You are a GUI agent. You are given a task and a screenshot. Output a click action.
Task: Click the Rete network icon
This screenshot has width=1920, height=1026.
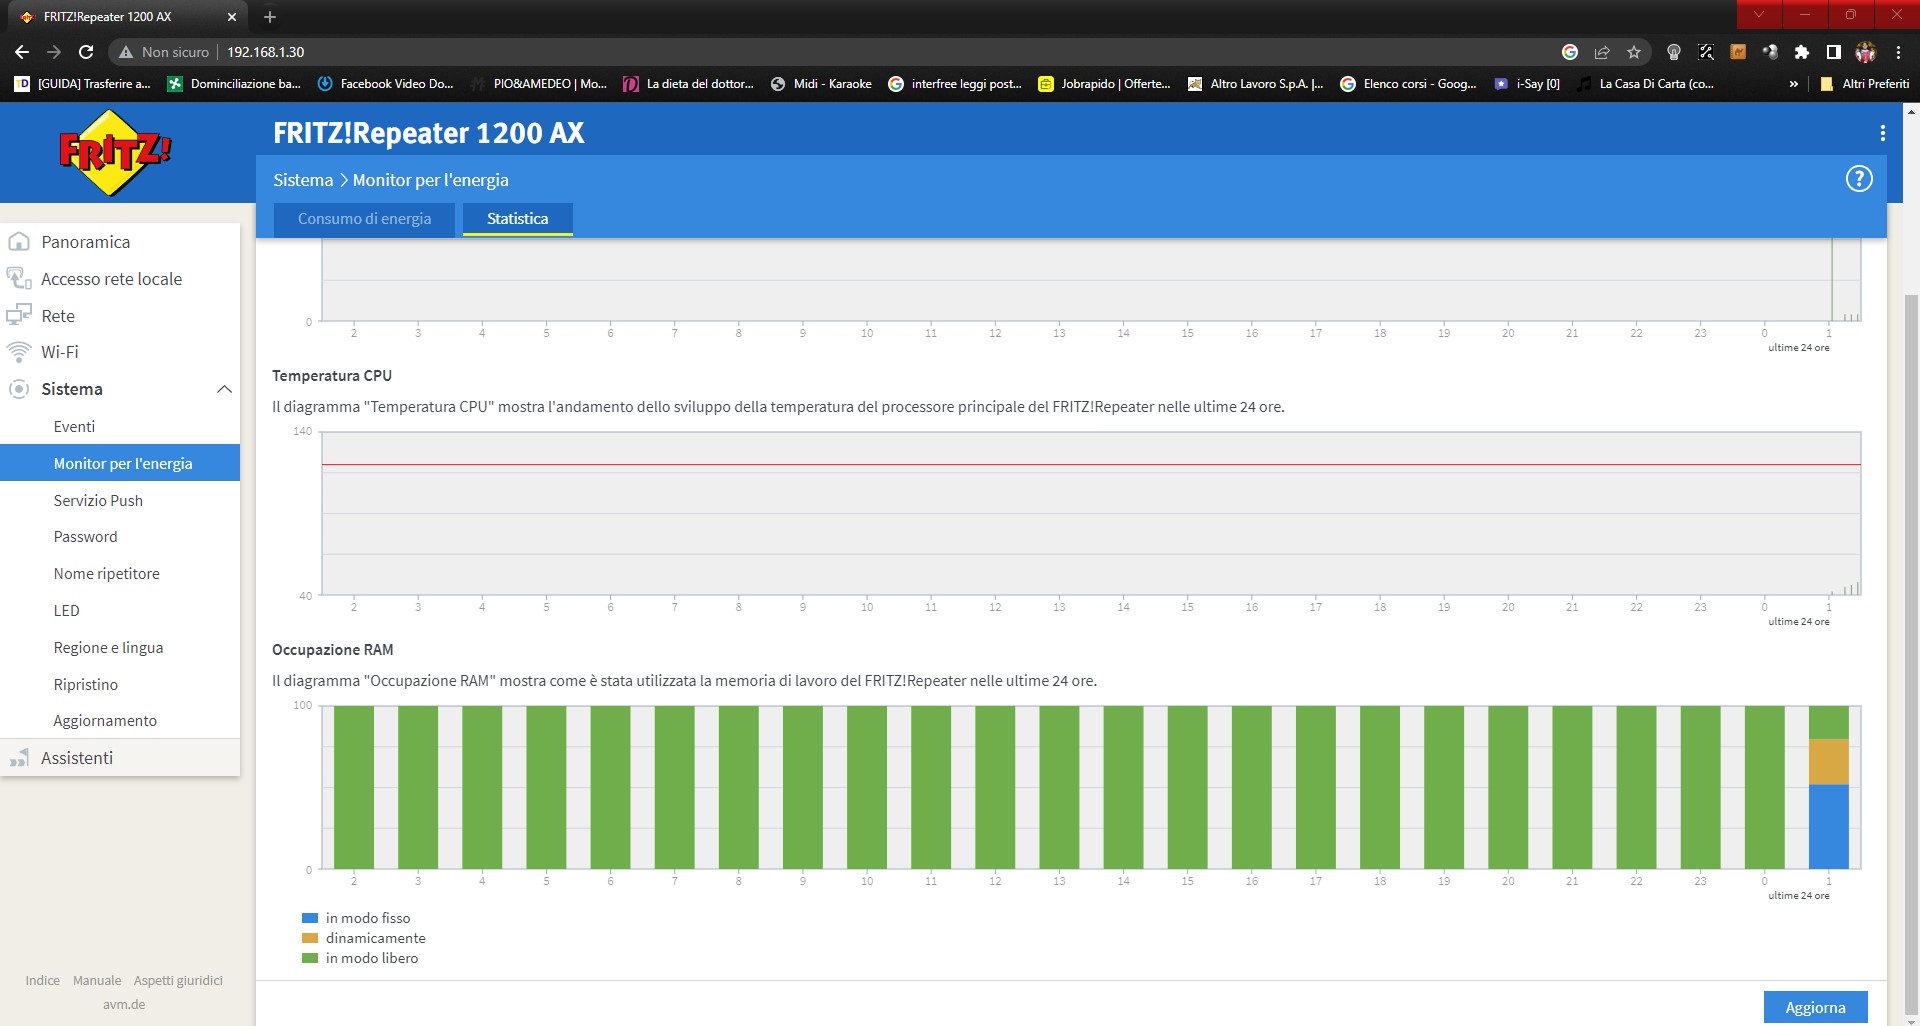tap(19, 315)
